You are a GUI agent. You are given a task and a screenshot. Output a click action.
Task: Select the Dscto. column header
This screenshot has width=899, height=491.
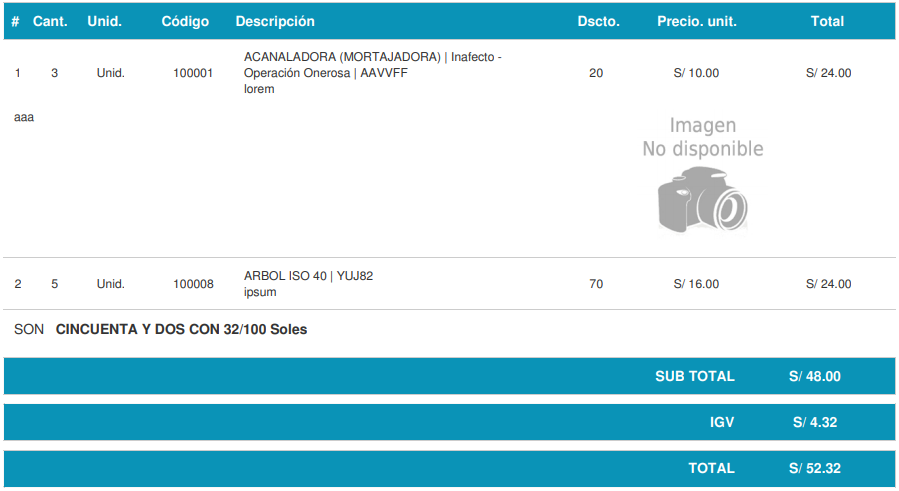pyautogui.click(x=598, y=21)
